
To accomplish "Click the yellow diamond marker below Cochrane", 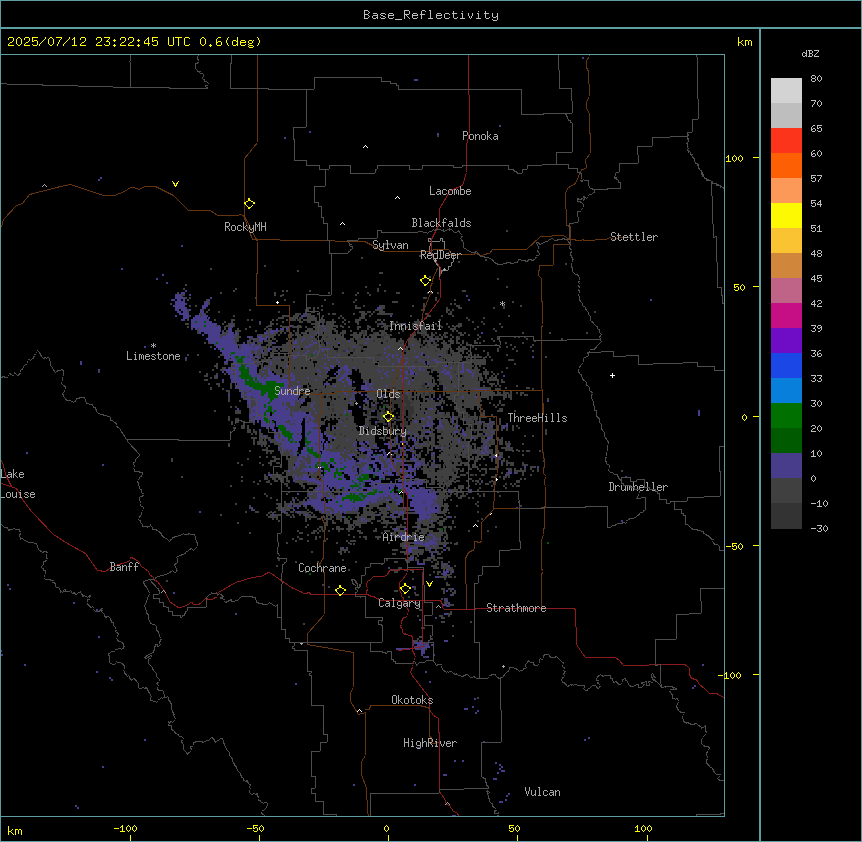I will coord(340,590).
